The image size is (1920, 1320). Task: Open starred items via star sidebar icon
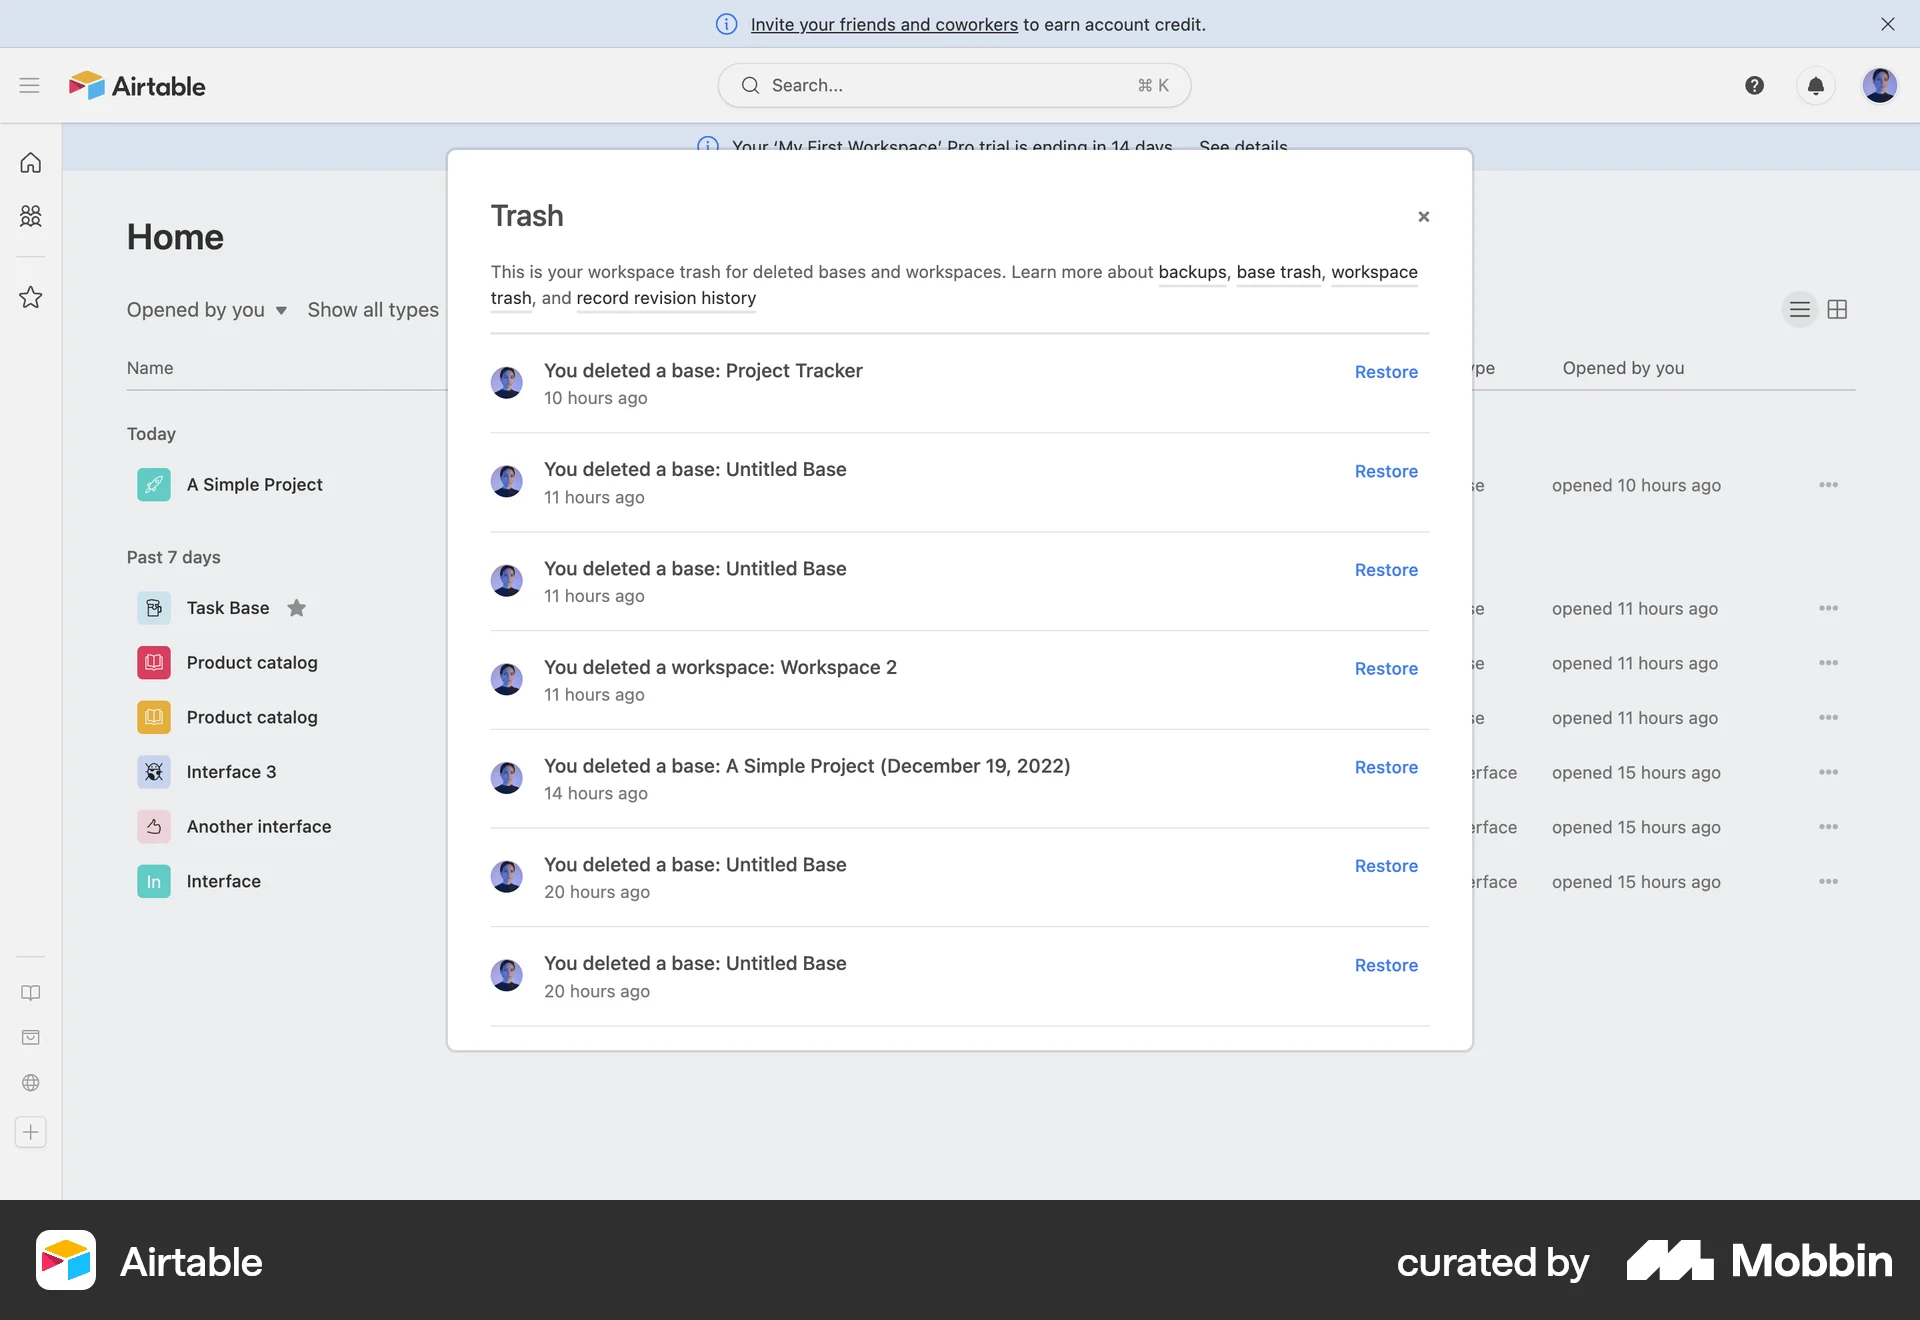(x=30, y=297)
